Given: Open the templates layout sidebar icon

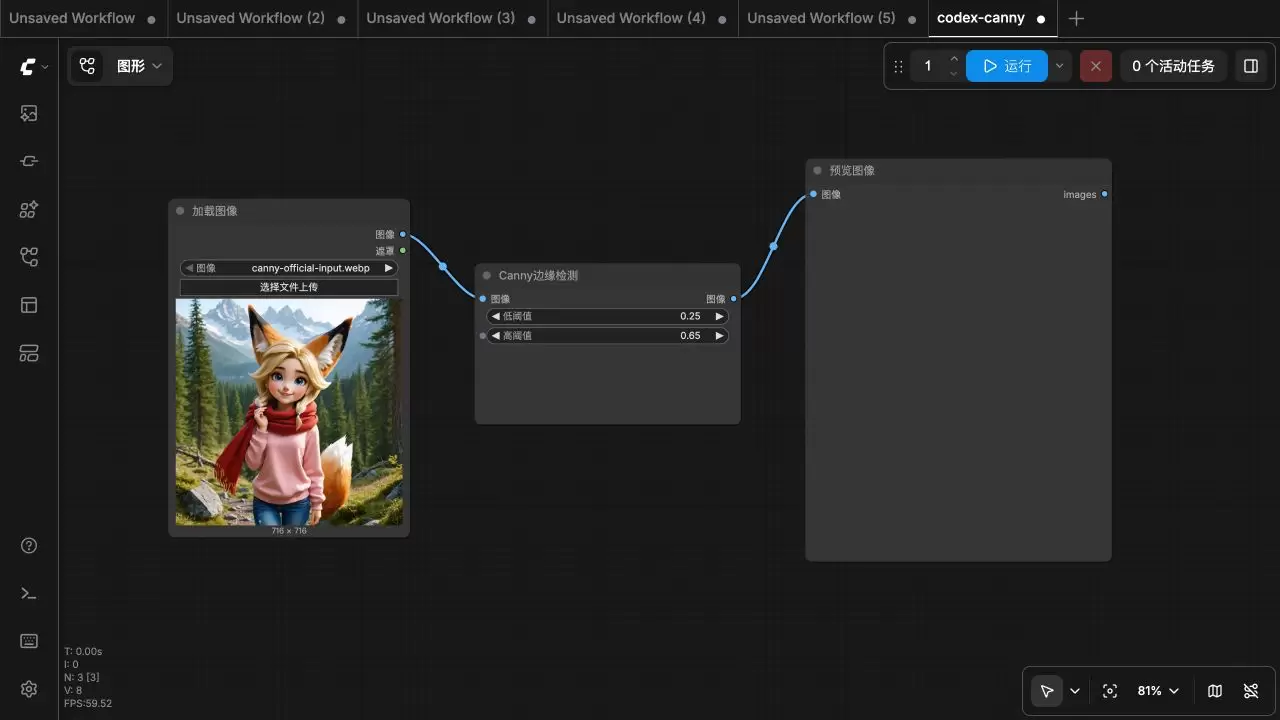Looking at the screenshot, I should 29,305.
